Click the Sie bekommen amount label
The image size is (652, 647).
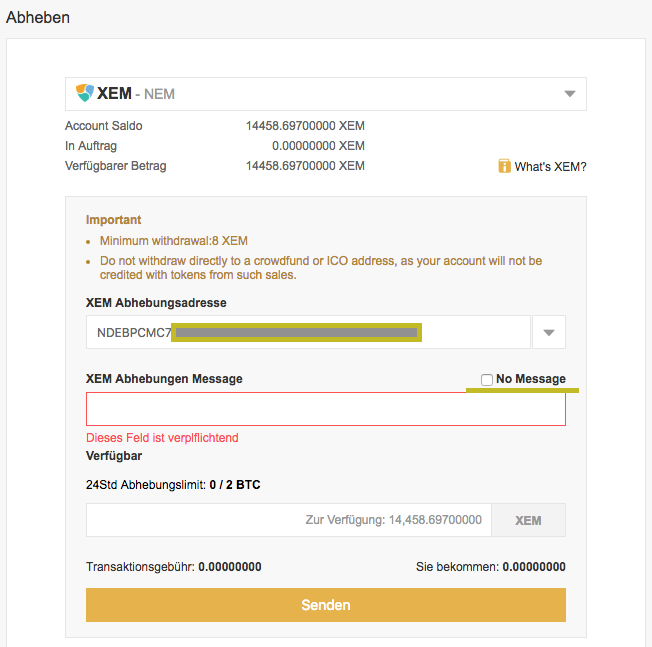[490, 567]
